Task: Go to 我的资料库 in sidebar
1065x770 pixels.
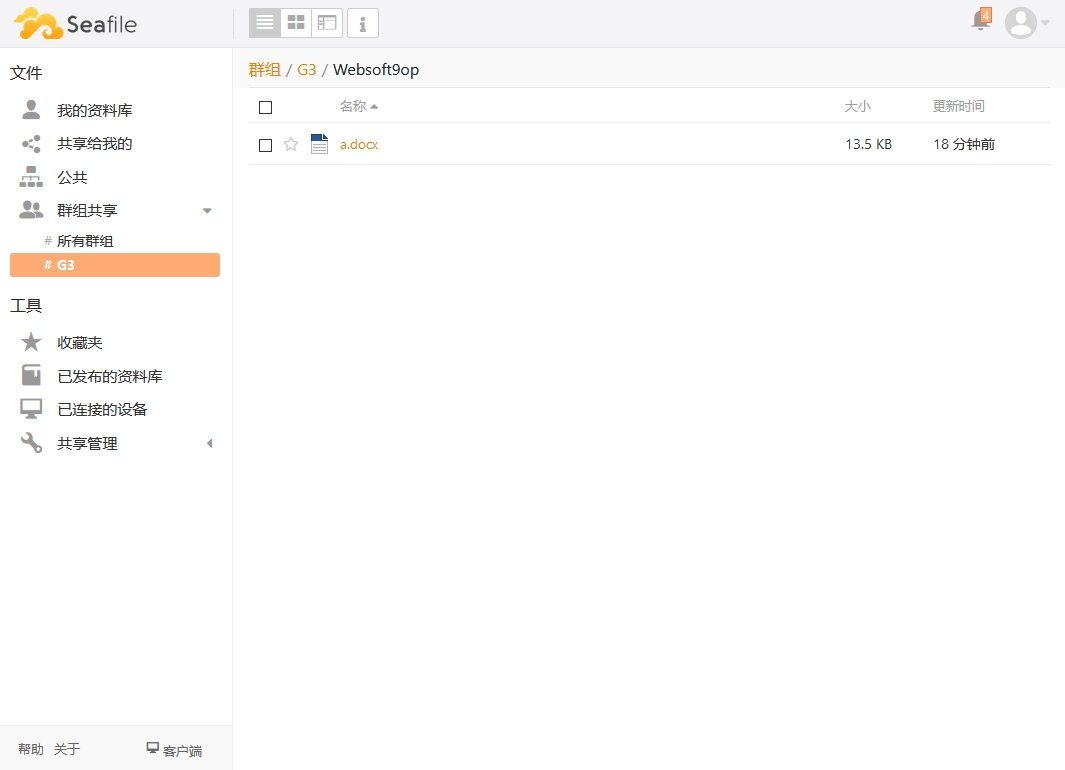Action: click(x=94, y=110)
